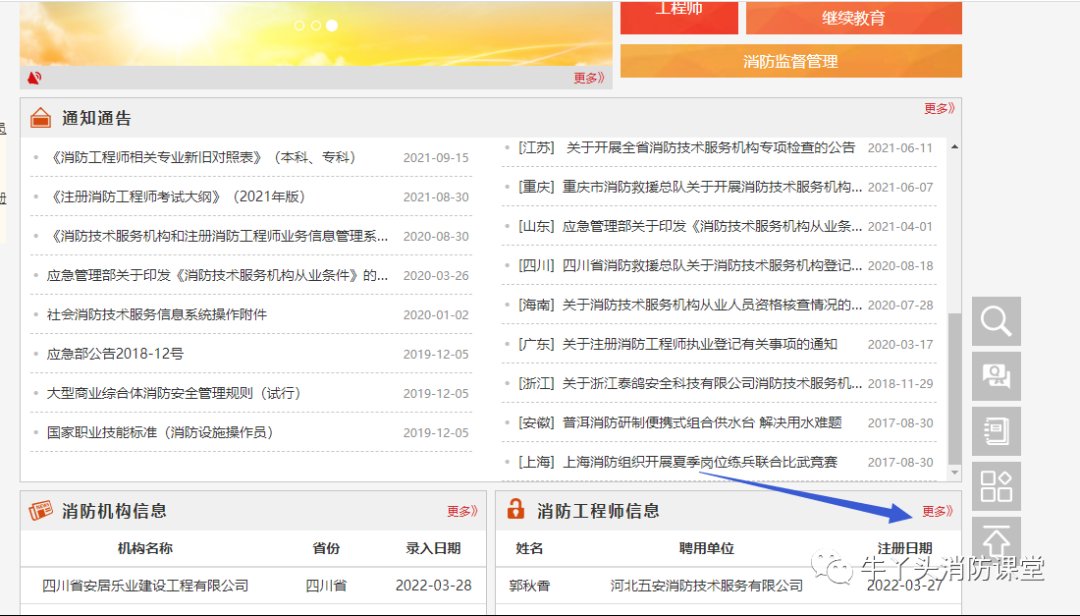Click scroll-down arrow of regional notices list
The height and width of the screenshot is (616, 1080).
coord(955,472)
